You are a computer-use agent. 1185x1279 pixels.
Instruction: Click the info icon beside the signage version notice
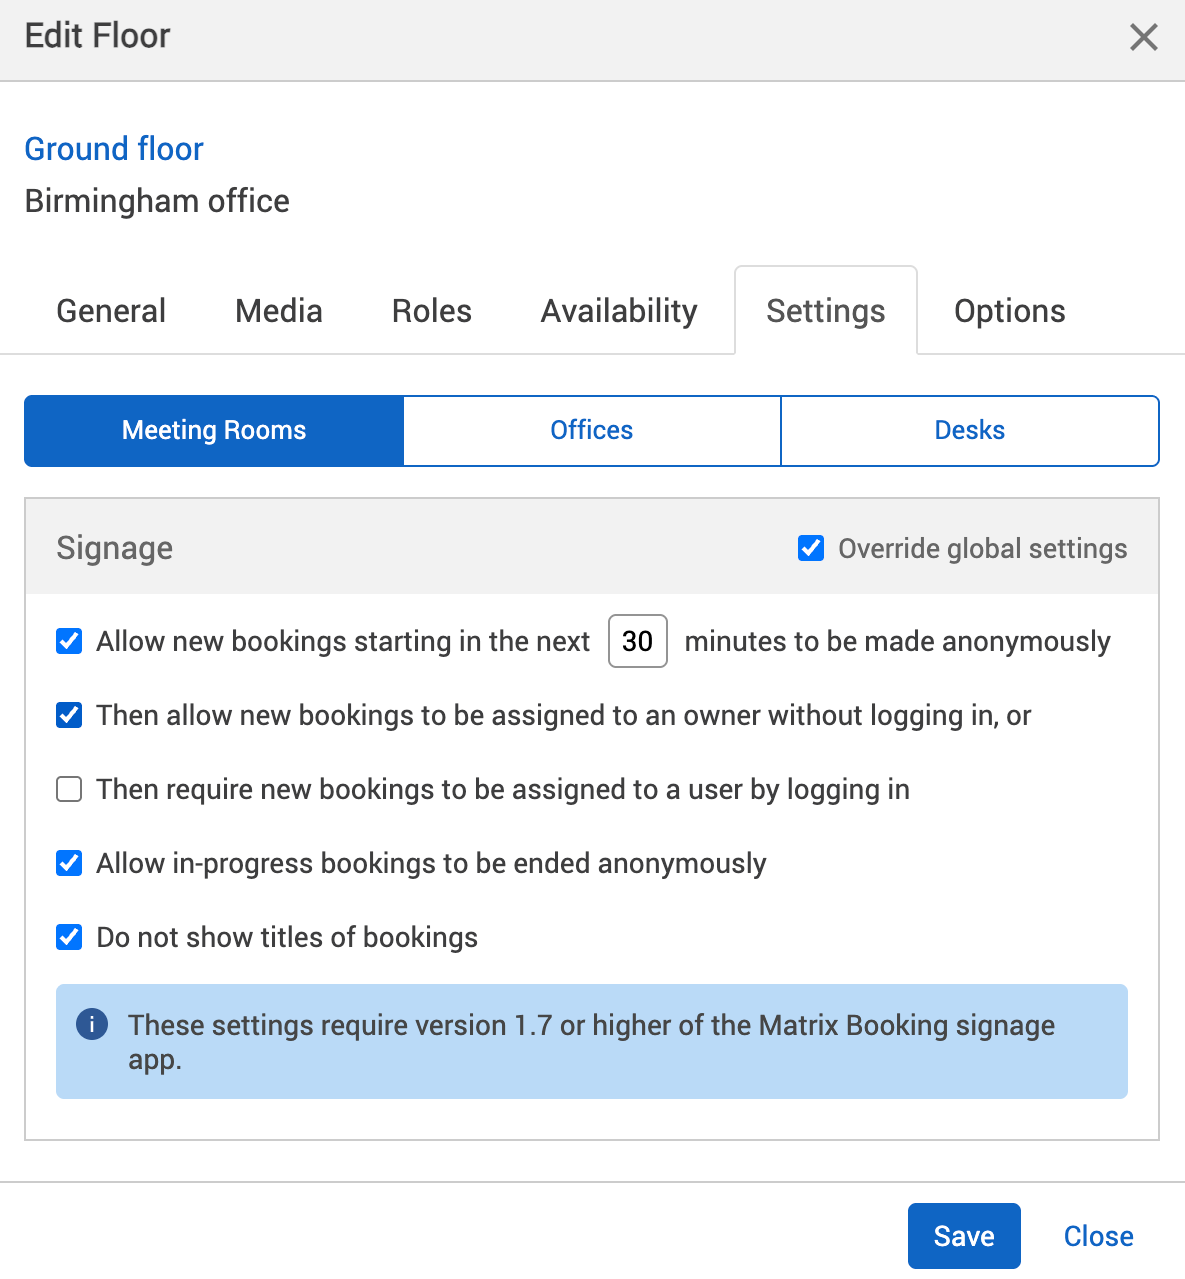tap(91, 1025)
